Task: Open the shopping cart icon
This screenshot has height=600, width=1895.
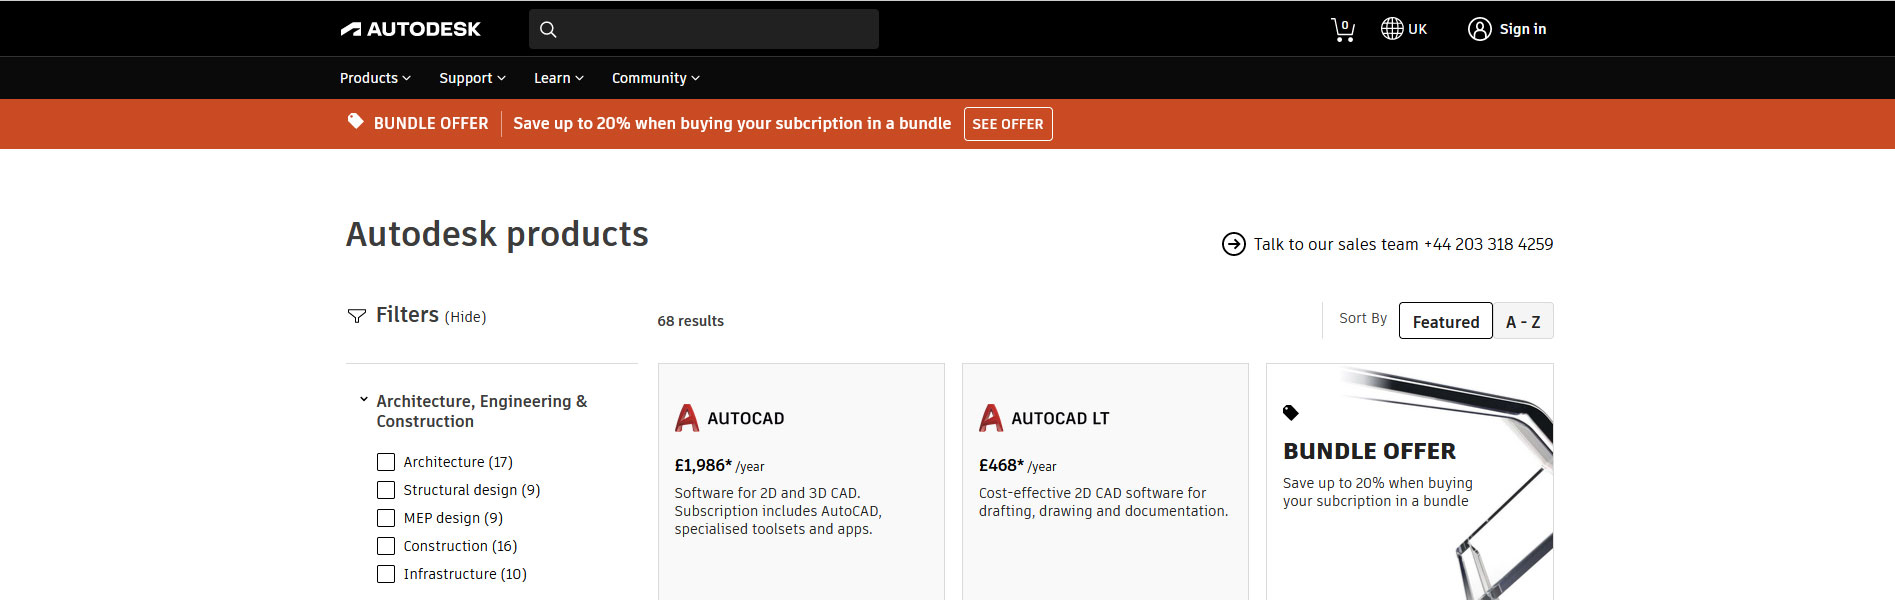Action: tap(1343, 29)
